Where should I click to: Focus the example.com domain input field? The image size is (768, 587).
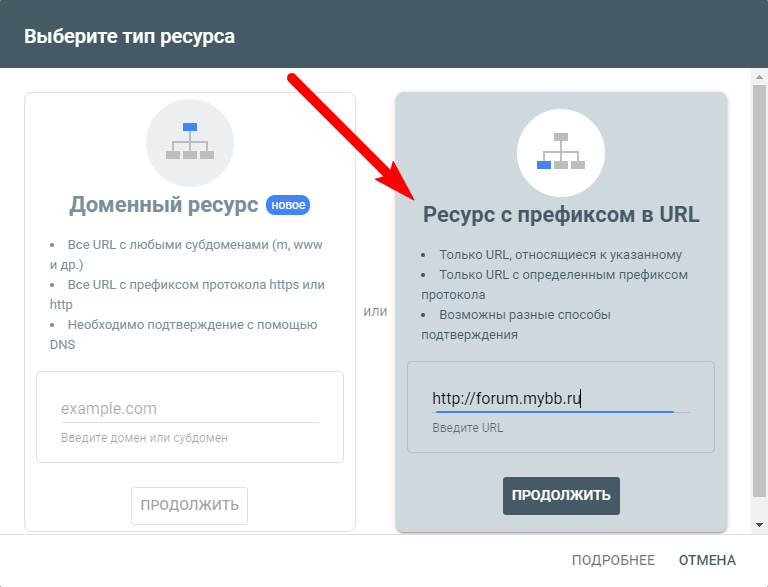[190, 409]
